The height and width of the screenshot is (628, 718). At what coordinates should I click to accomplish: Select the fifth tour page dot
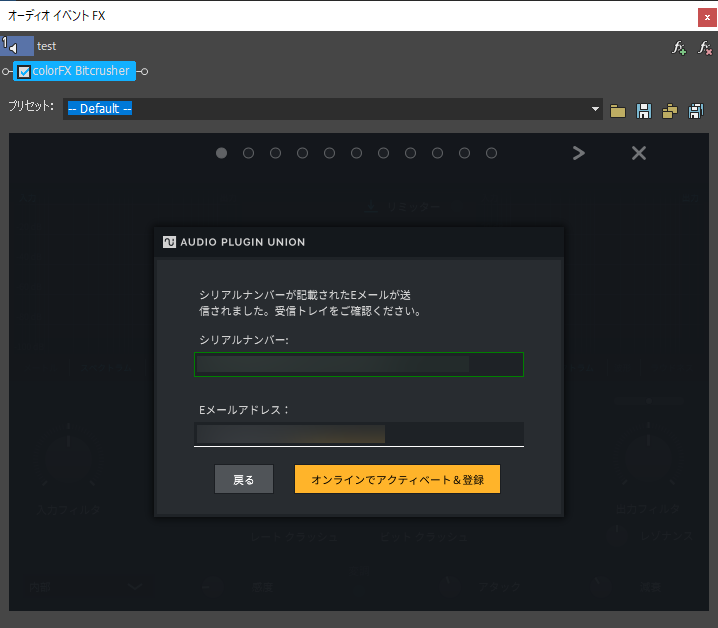(330, 153)
